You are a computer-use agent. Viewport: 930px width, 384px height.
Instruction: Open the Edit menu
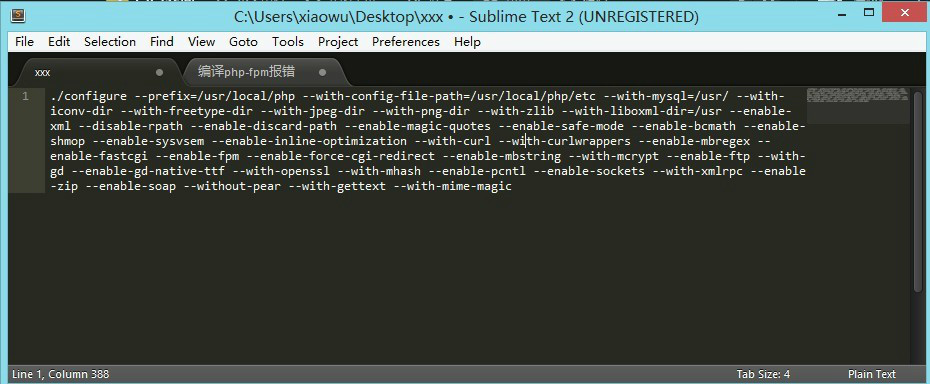[59, 42]
